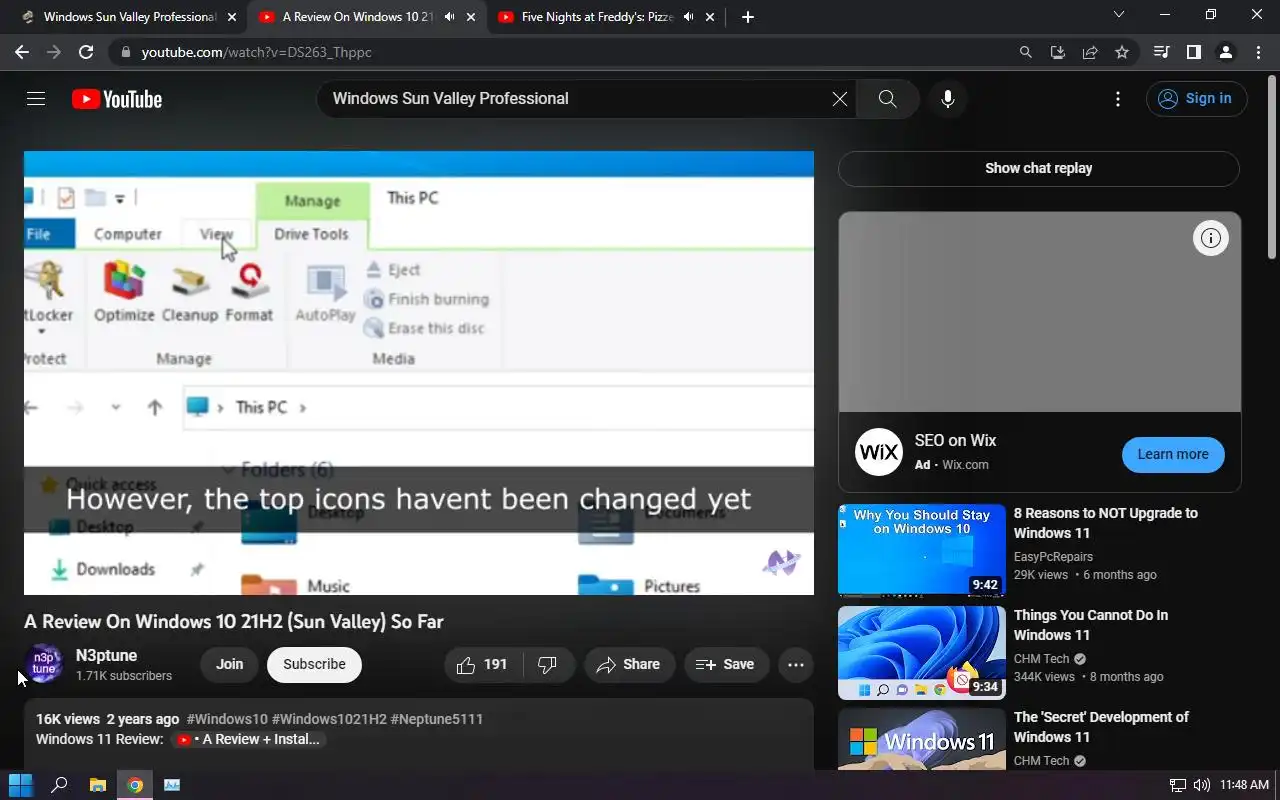Click the #Windows1021H2 hashtag
This screenshot has width=1280, height=800.
pyautogui.click(x=329, y=719)
